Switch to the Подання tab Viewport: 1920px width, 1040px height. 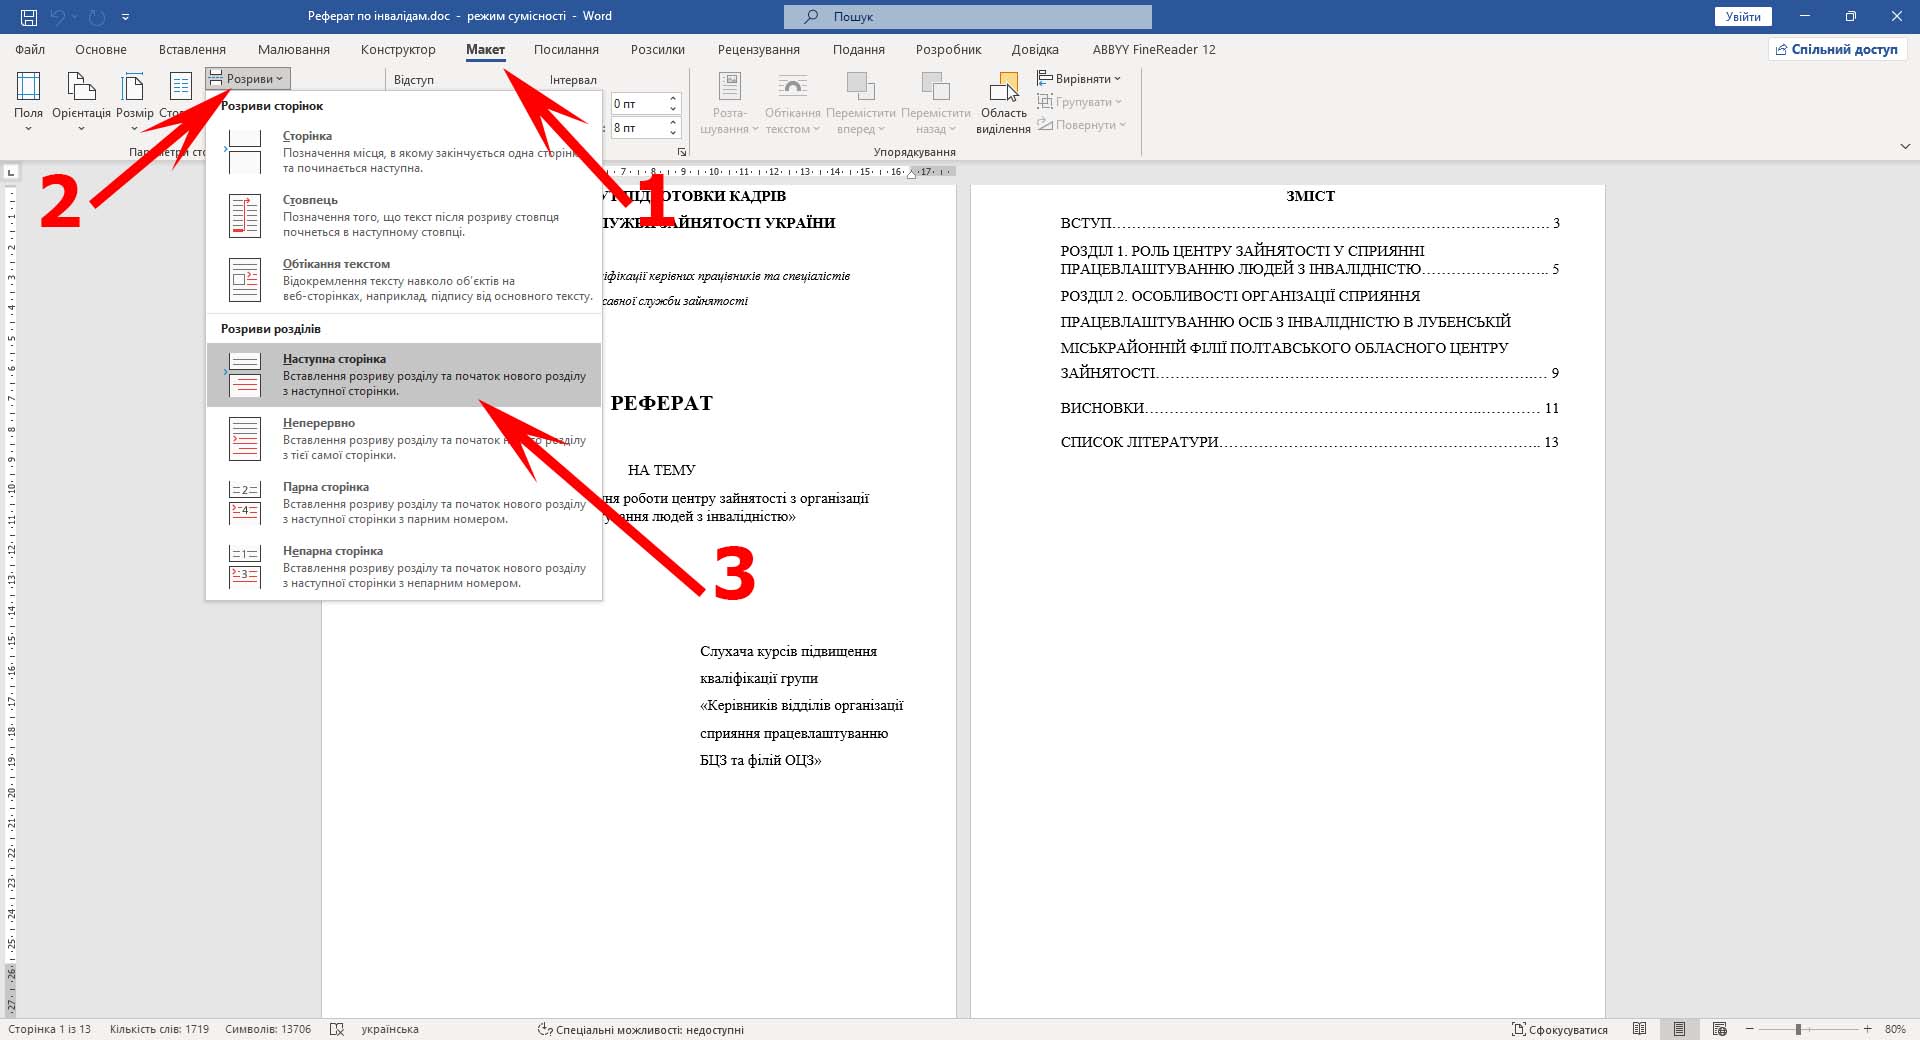[859, 49]
